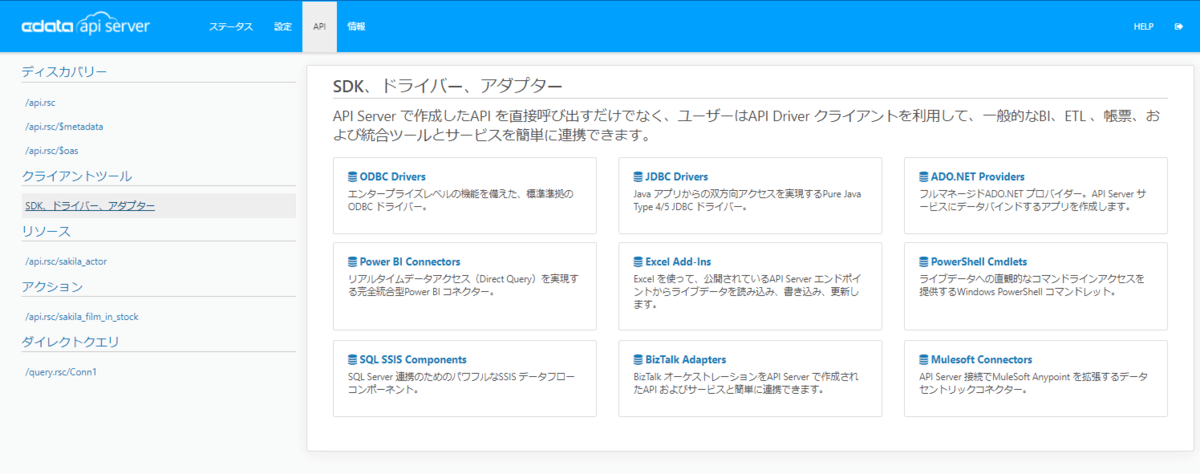Image resolution: width=1200 pixels, height=474 pixels.
Task: Click the database icon beside Mulesoft Connectors
Action: 923,360
